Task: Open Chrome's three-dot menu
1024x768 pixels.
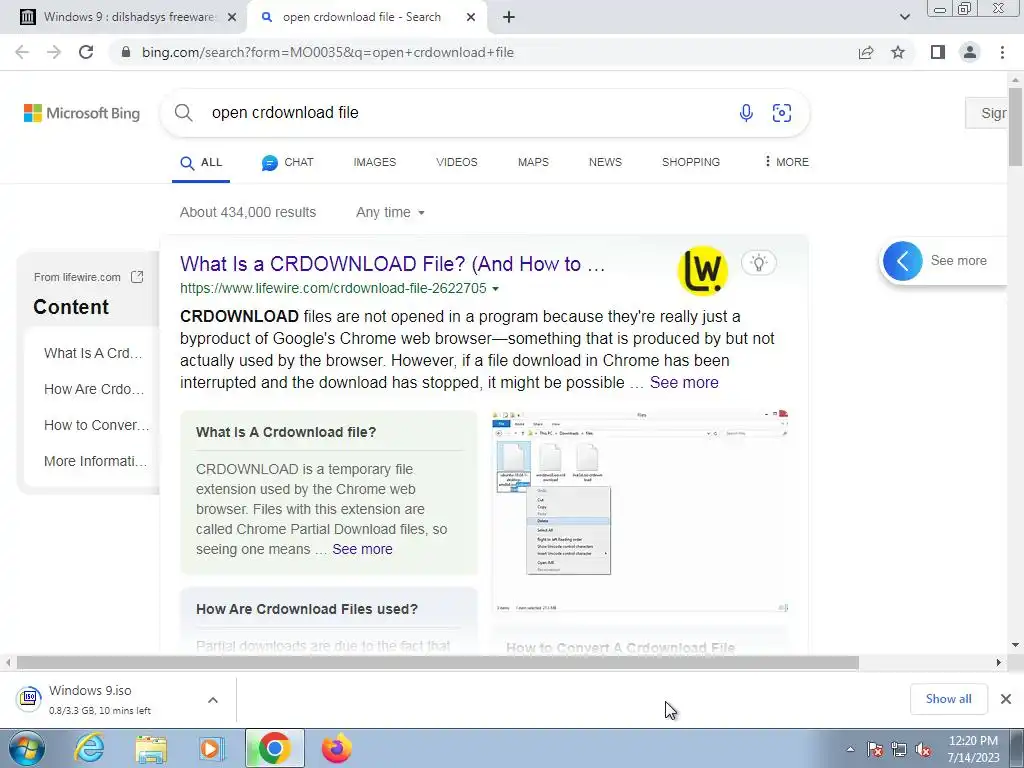Action: coord(1002,52)
